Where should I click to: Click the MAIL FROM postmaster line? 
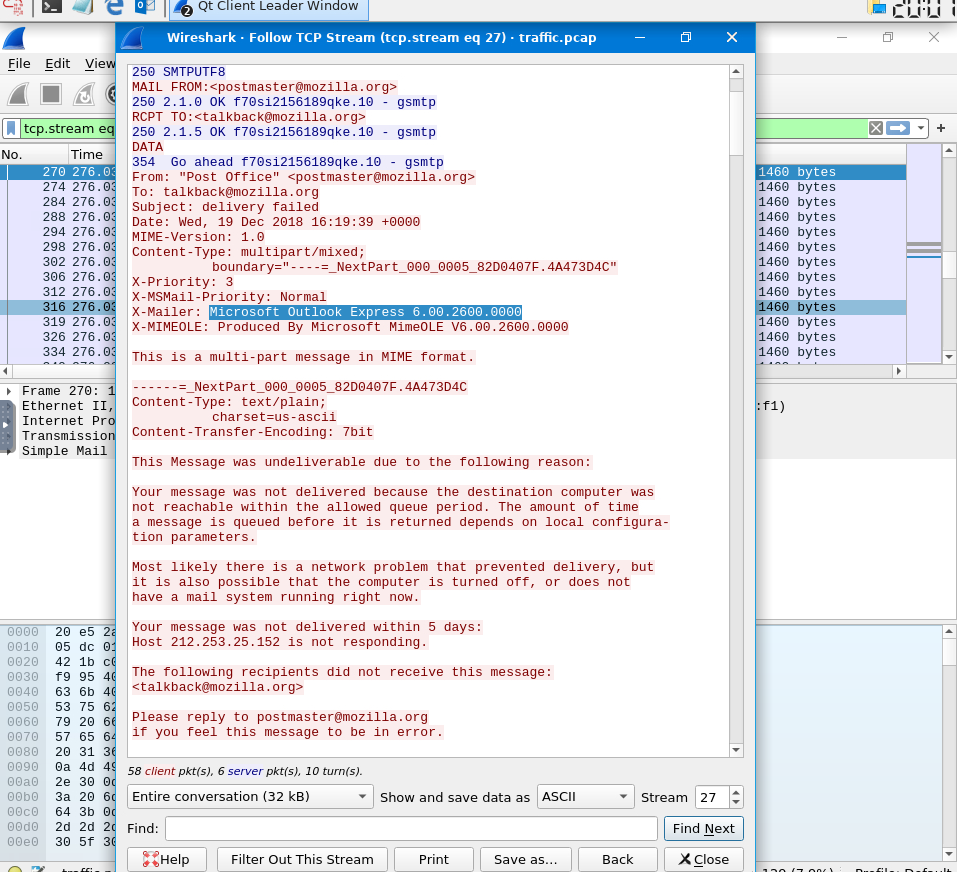click(x=264, y=87)
